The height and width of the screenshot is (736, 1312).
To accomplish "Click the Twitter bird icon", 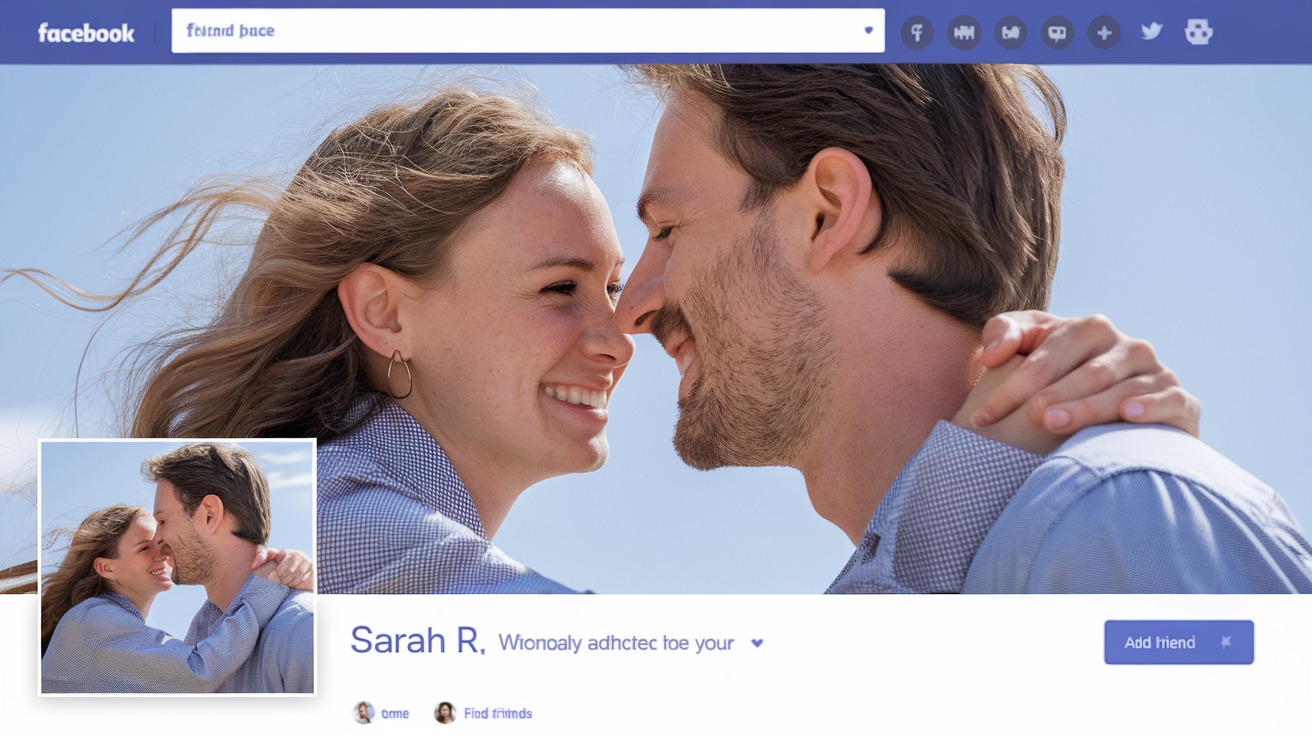I will pyautogui.click(x=1152, y=32).
